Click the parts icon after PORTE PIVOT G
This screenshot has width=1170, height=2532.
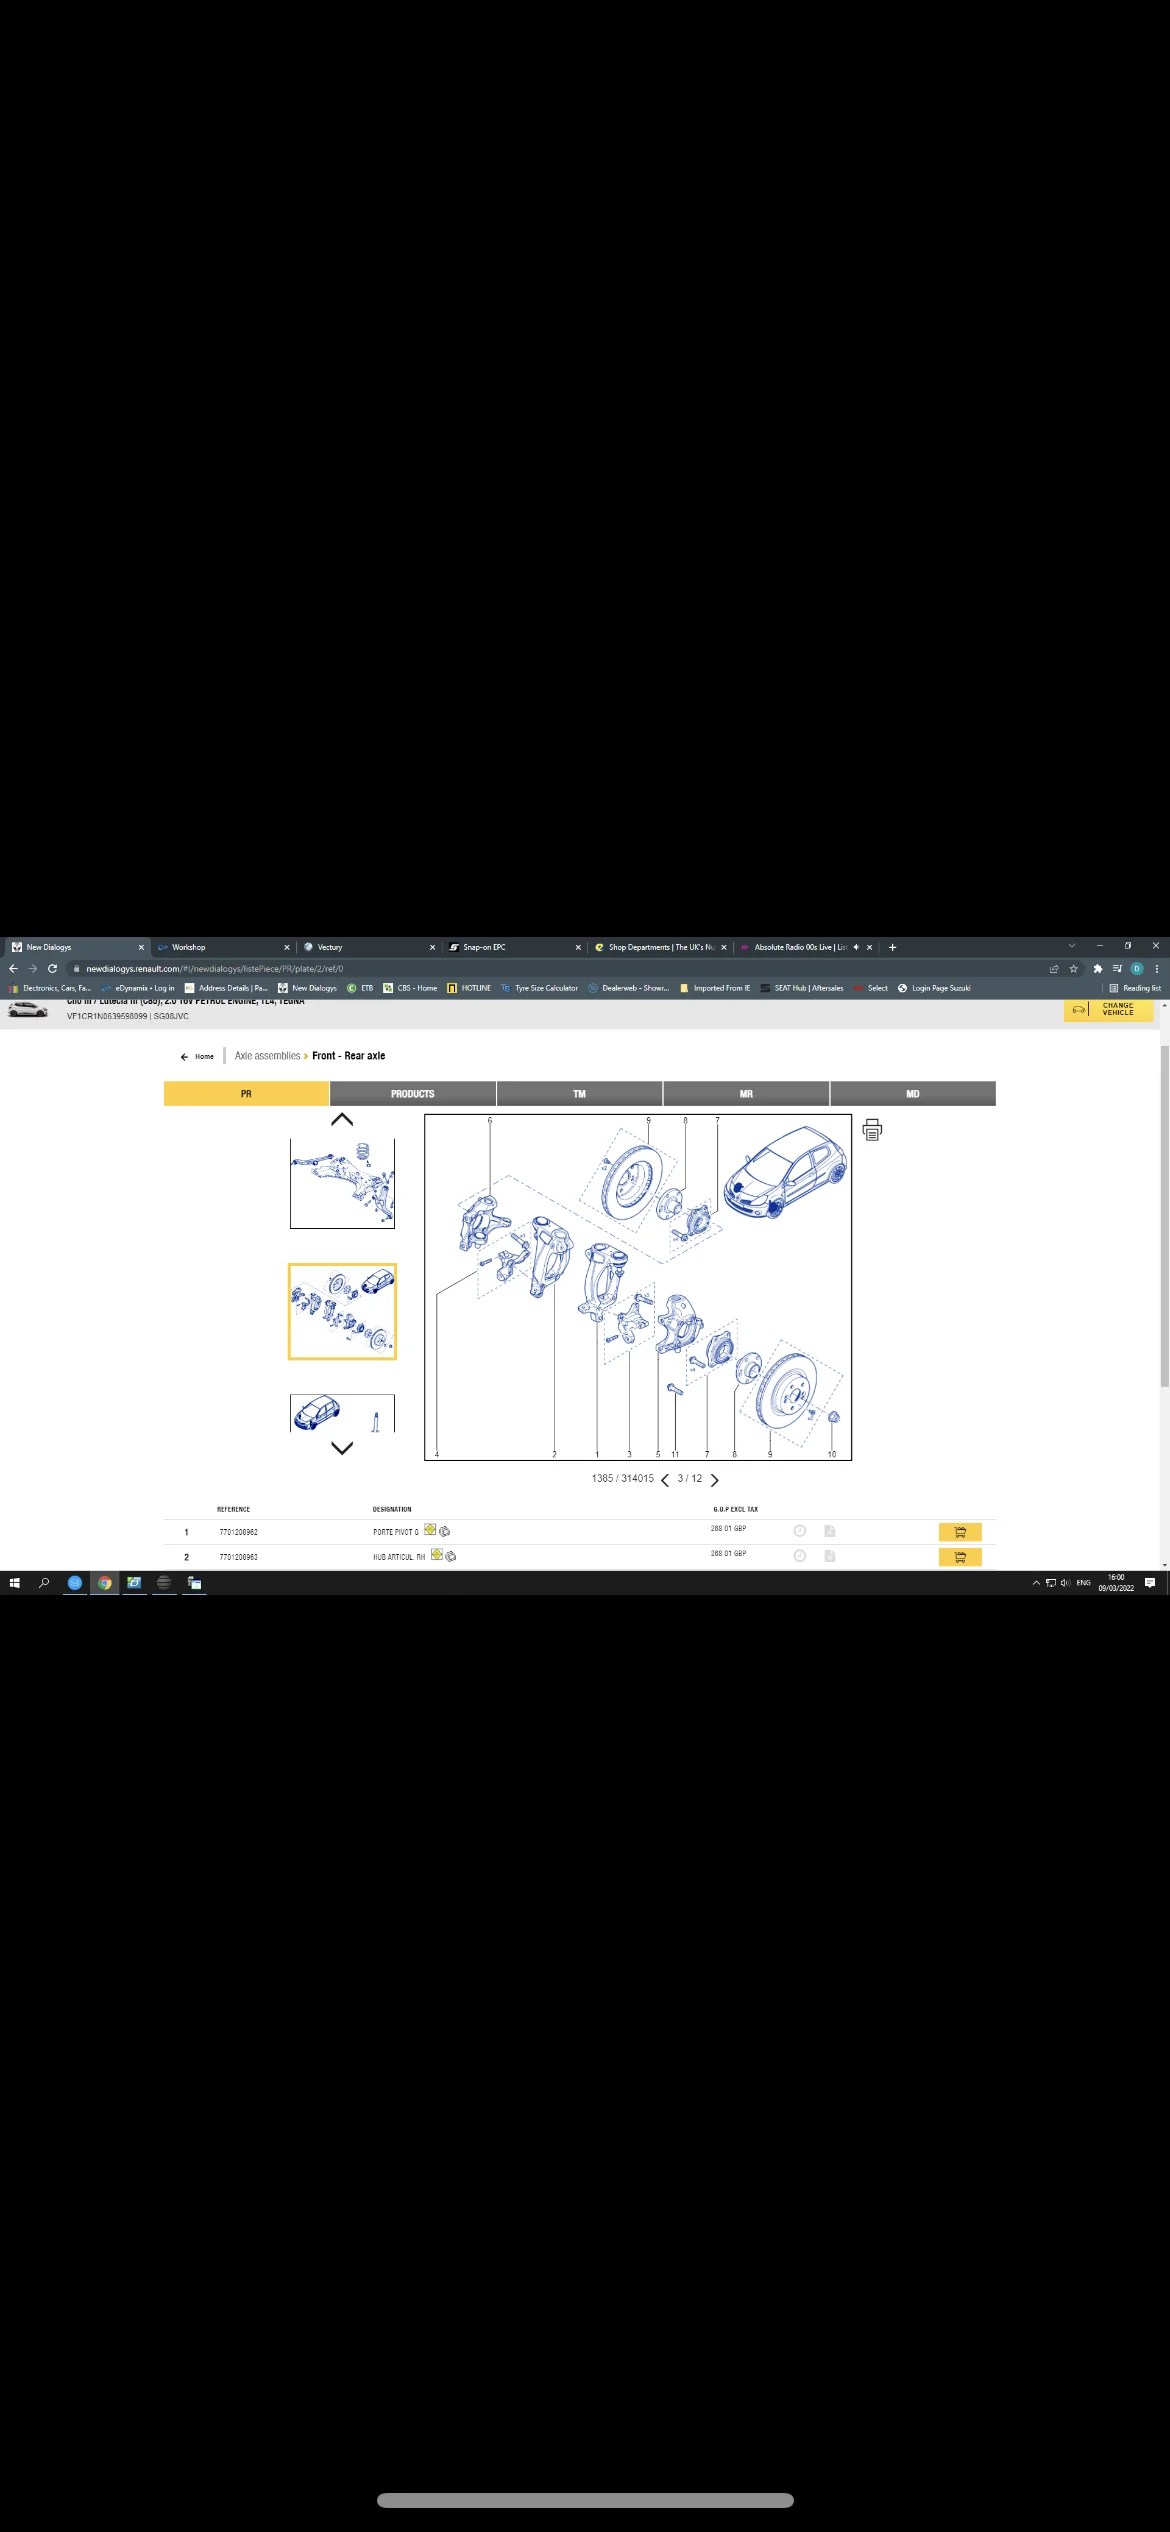[x=445, y=1532]
